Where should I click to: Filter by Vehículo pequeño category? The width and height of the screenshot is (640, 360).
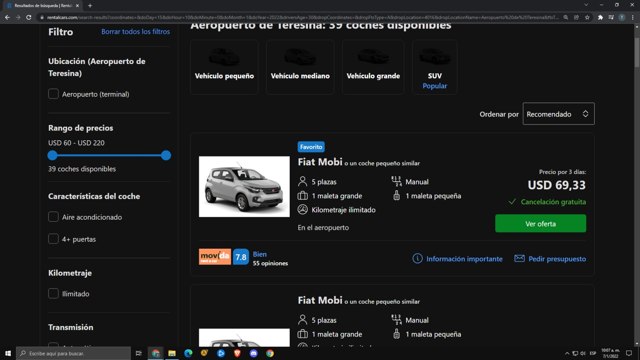tap(224, 67)
